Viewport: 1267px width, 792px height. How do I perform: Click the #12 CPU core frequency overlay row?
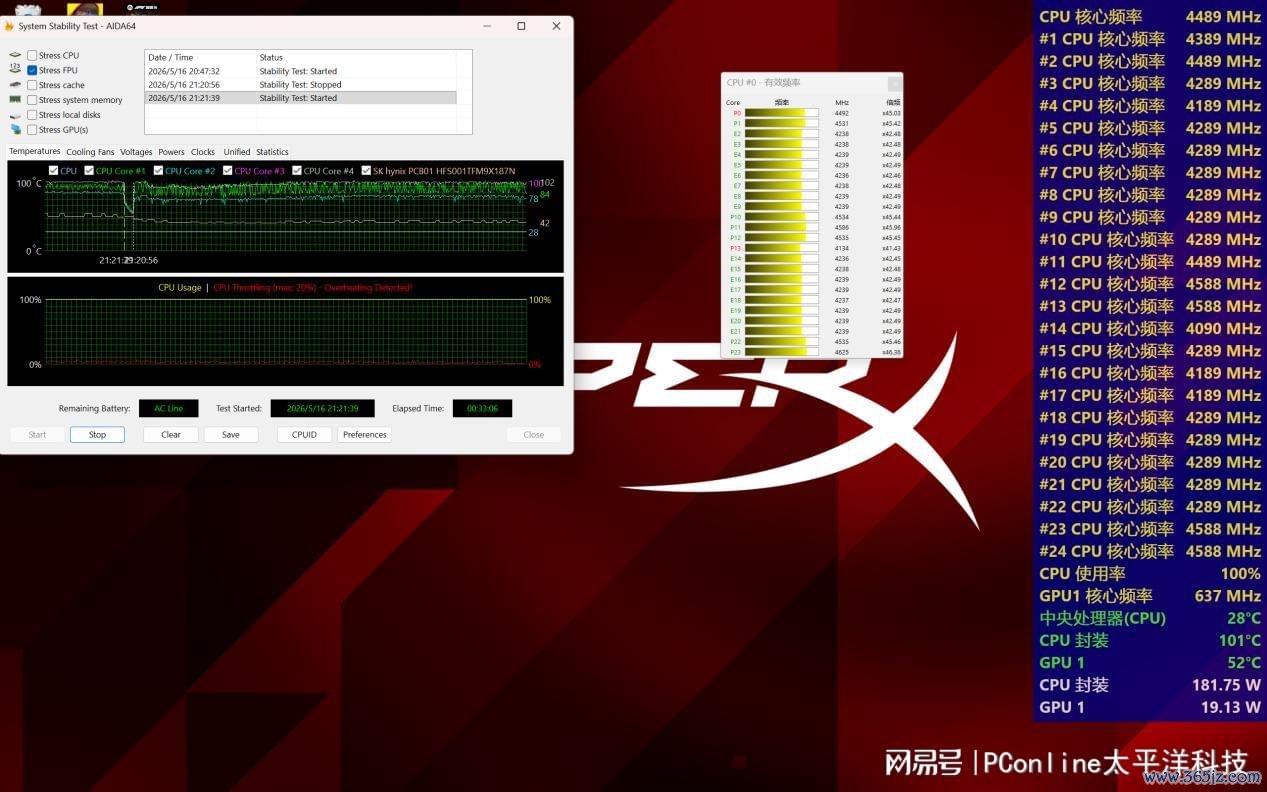pos(1150,284)
